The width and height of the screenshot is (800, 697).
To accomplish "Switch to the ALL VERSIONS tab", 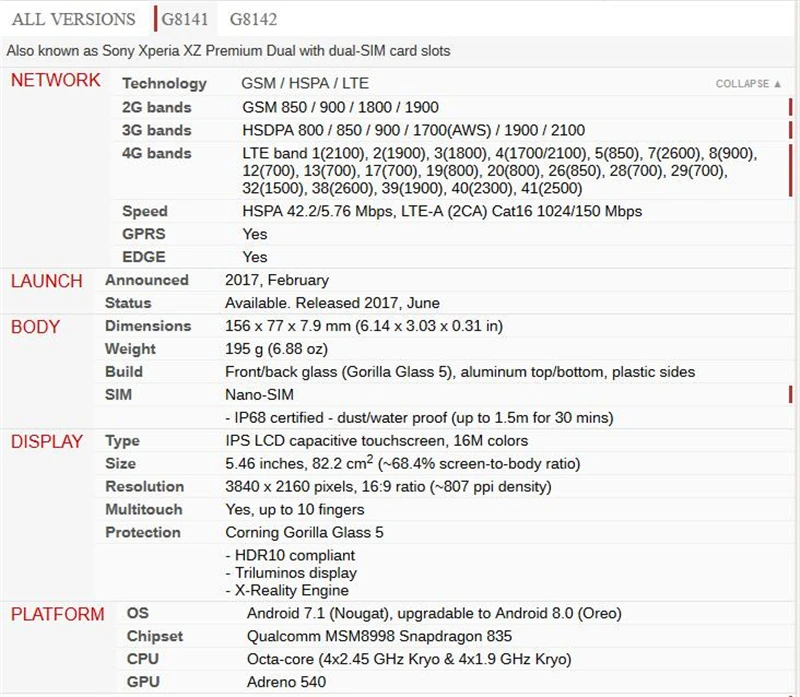I will [x=73, y=19].
